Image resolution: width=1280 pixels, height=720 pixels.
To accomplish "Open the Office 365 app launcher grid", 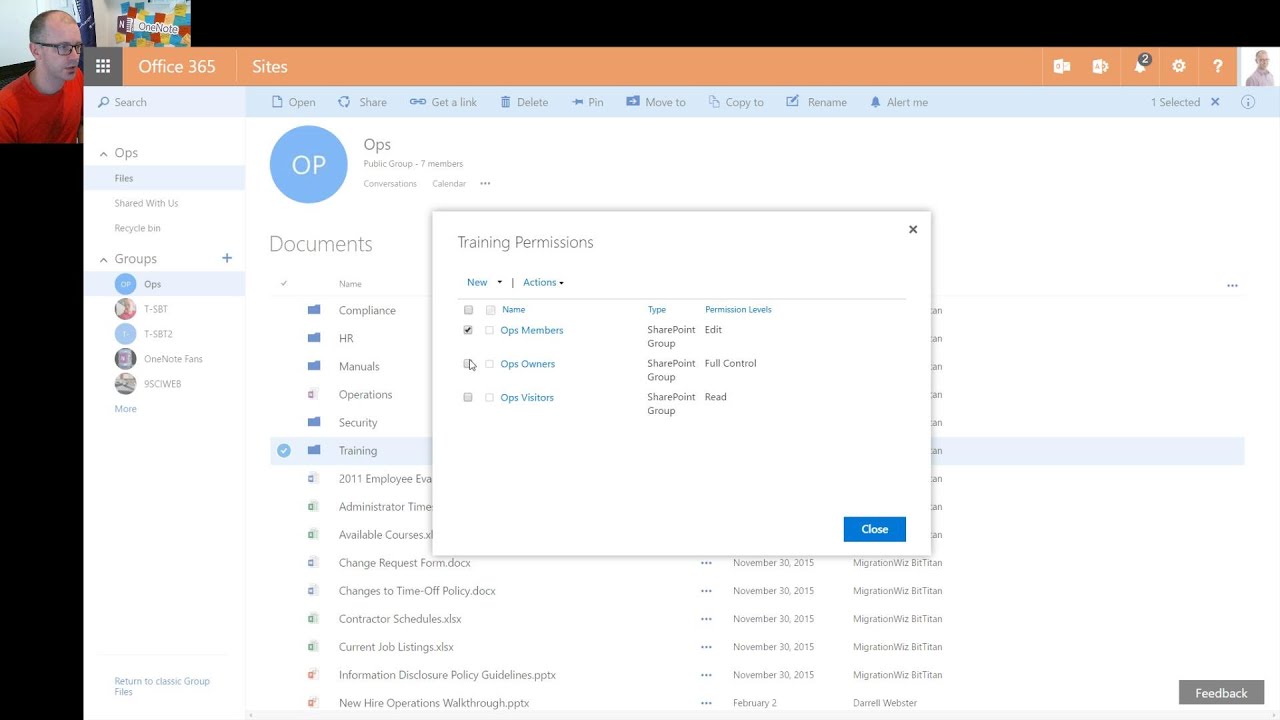I will (103, 67).
